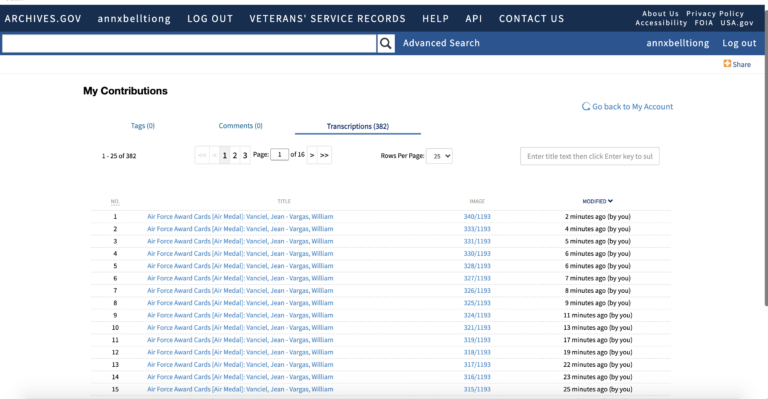Image resolution: width=768 pixels, height=399 pixels.
Task: Select page 1 in pagination
Action: click(224, 155)
